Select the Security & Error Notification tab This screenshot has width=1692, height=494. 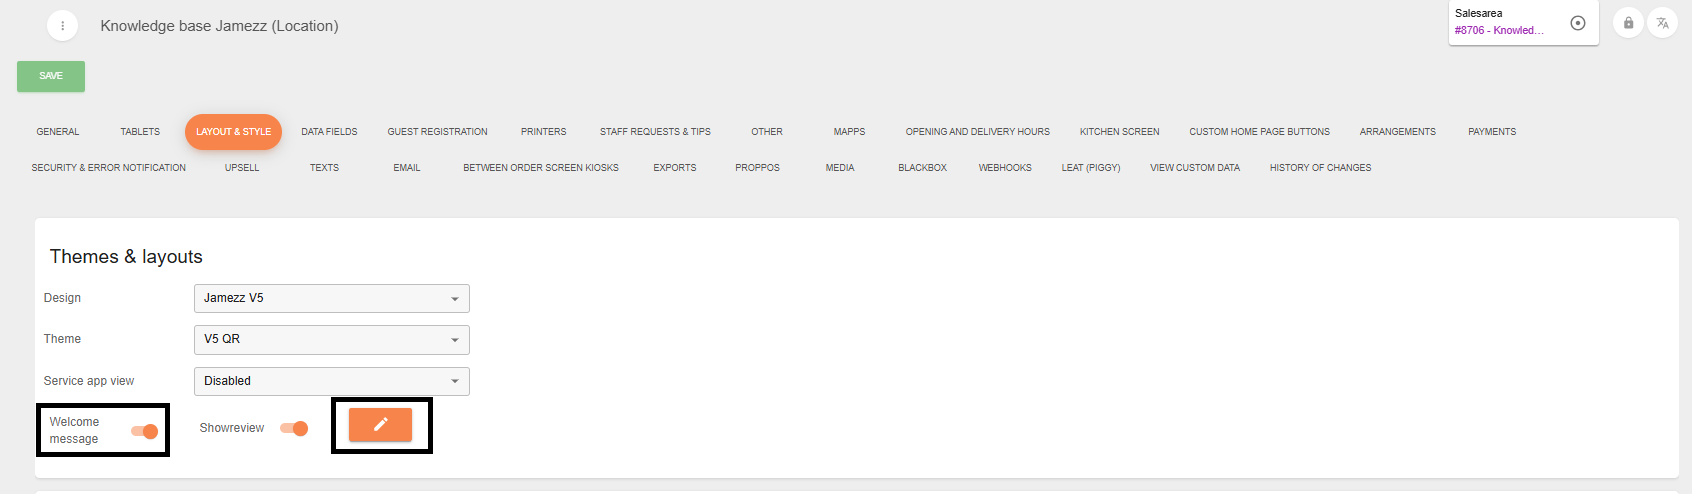(x=108, y=168)
